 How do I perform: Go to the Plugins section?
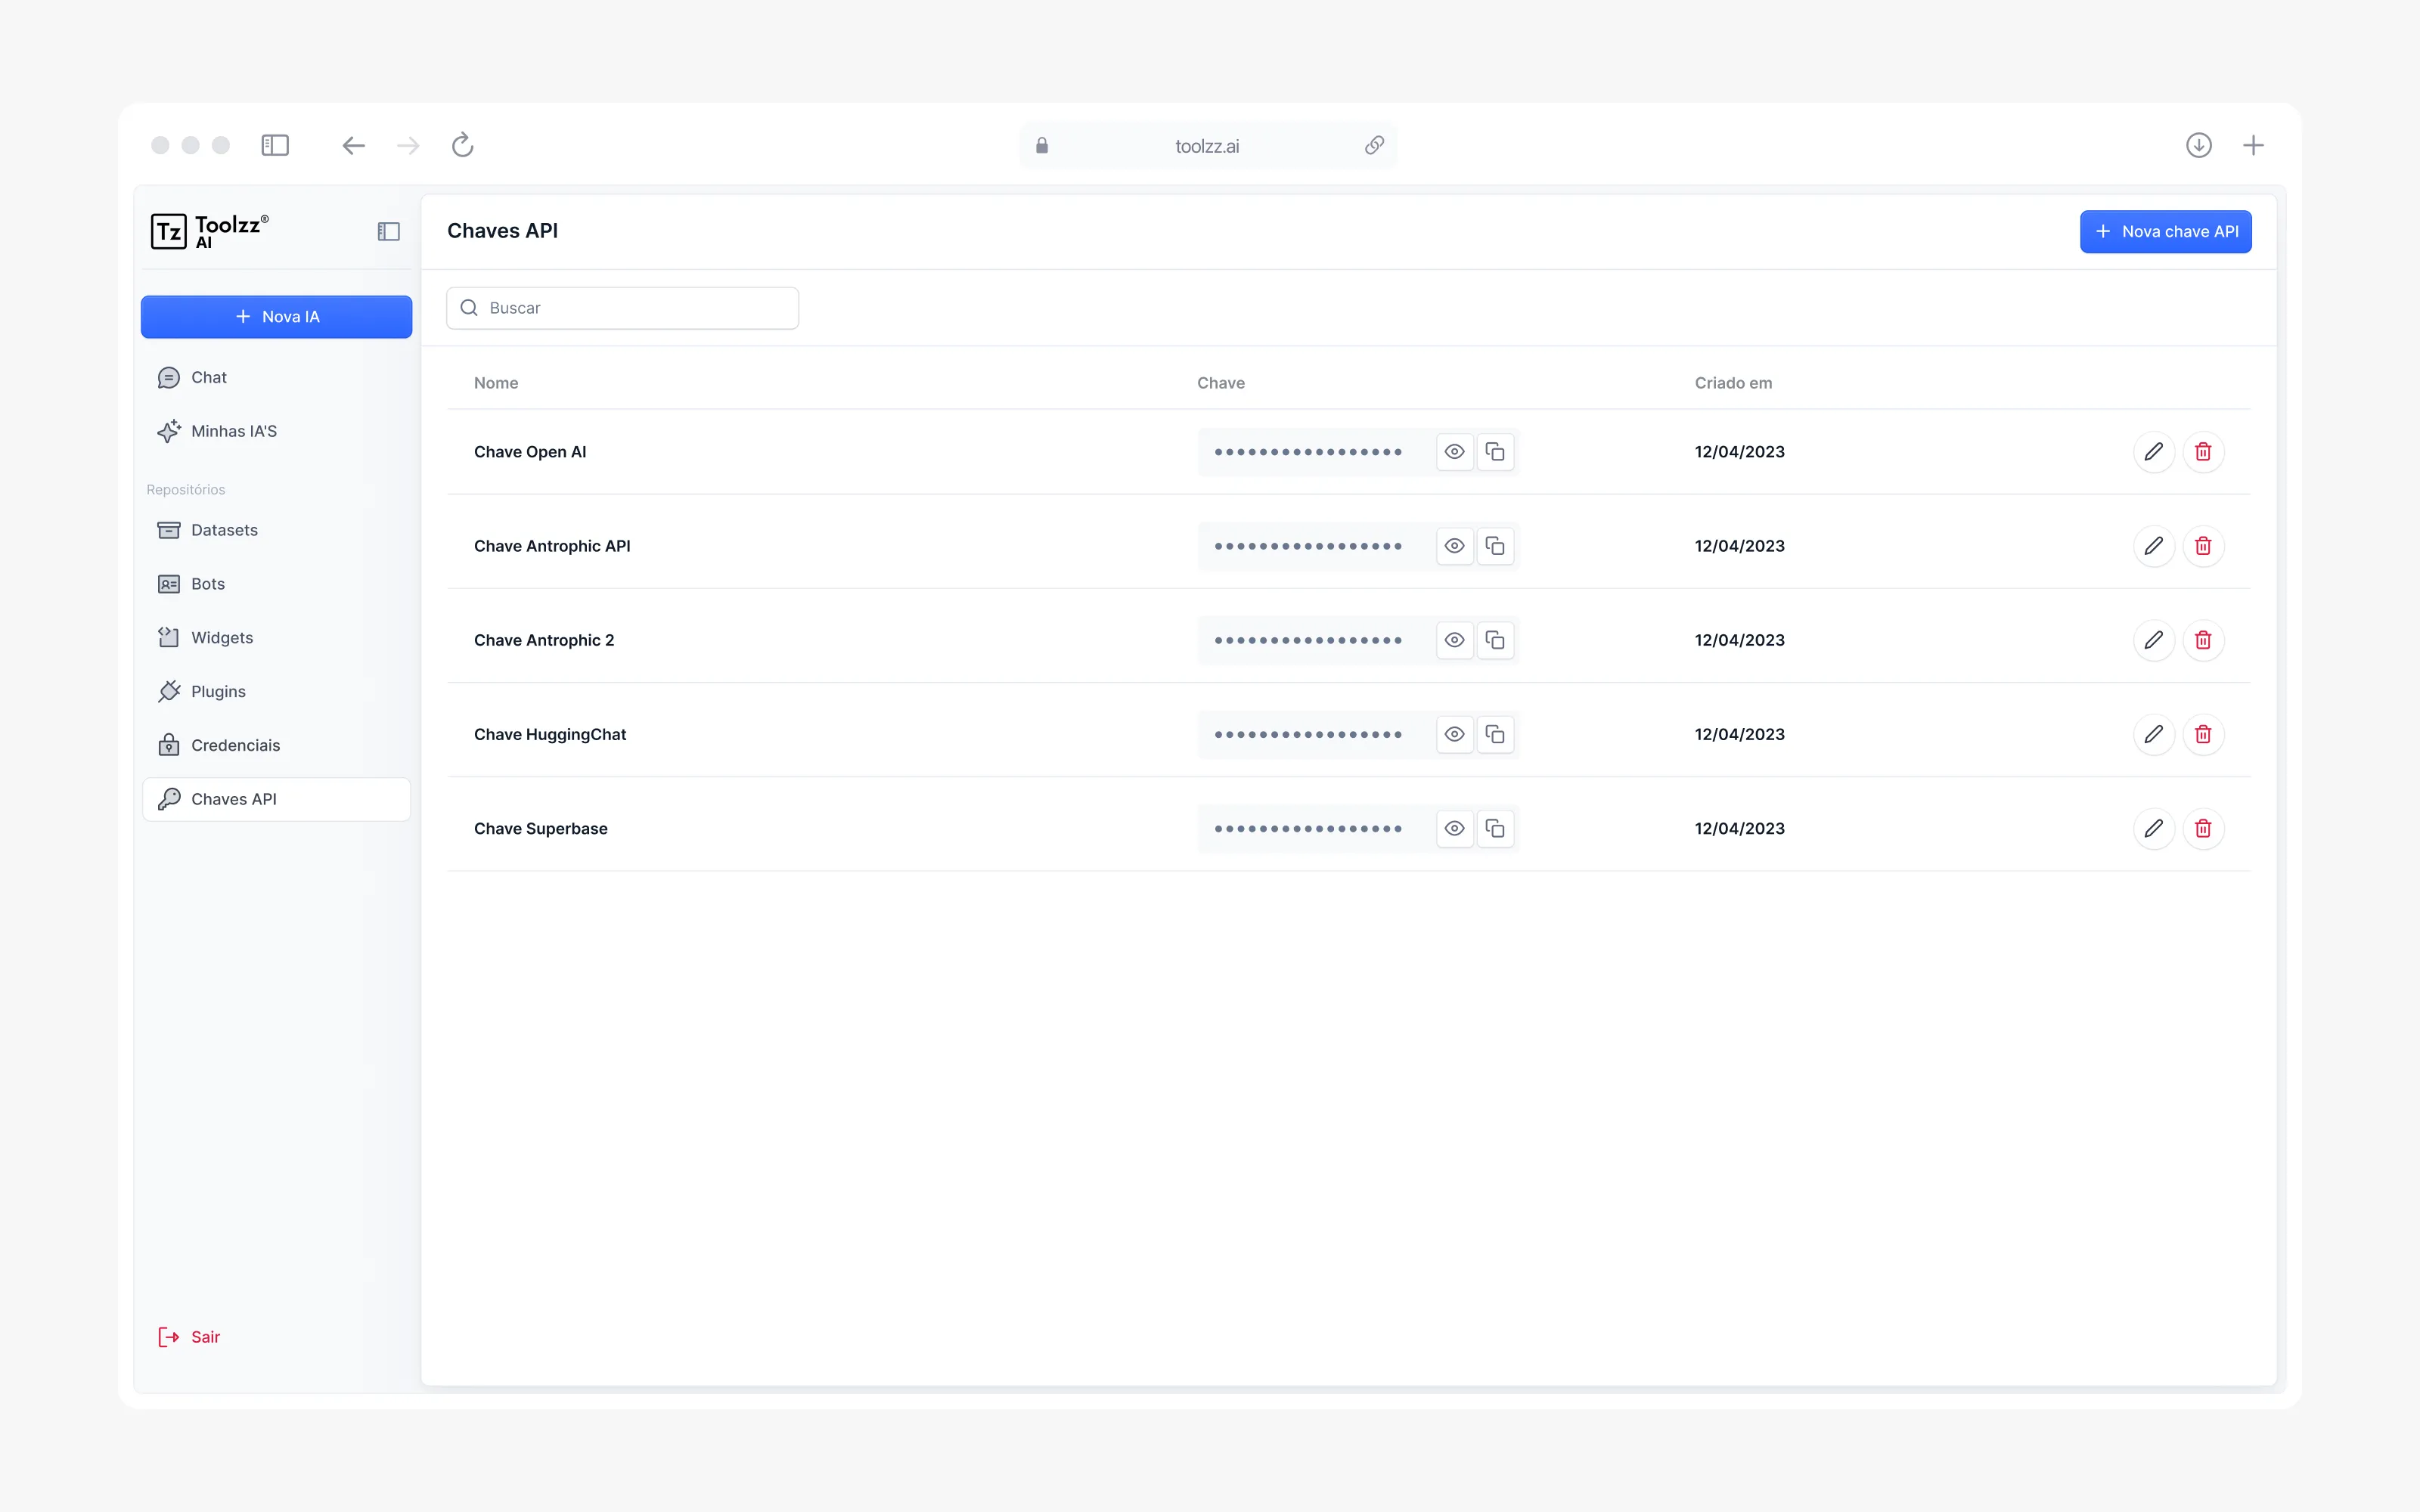click(x=218, y=692)
